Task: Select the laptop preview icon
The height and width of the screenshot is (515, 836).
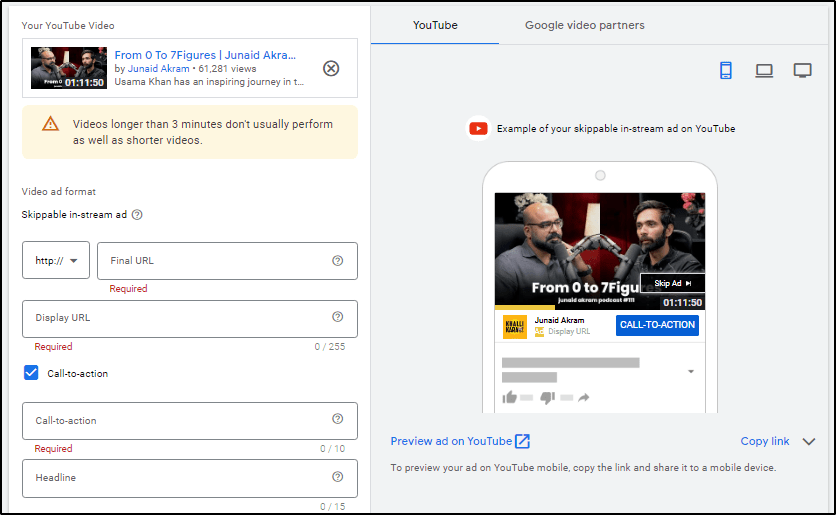Action: 764,70
